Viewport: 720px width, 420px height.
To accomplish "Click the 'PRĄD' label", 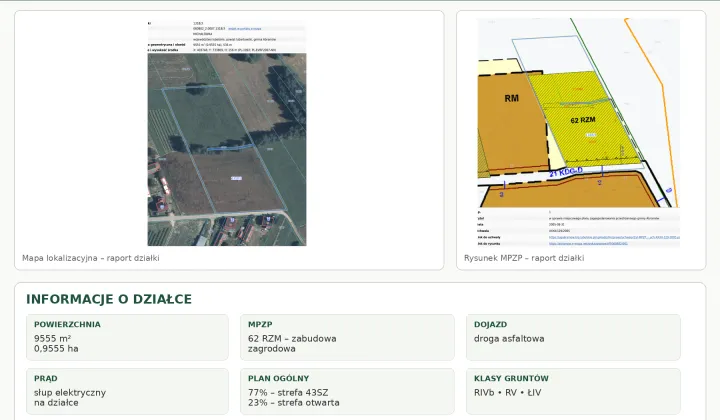I will [45, 379].
